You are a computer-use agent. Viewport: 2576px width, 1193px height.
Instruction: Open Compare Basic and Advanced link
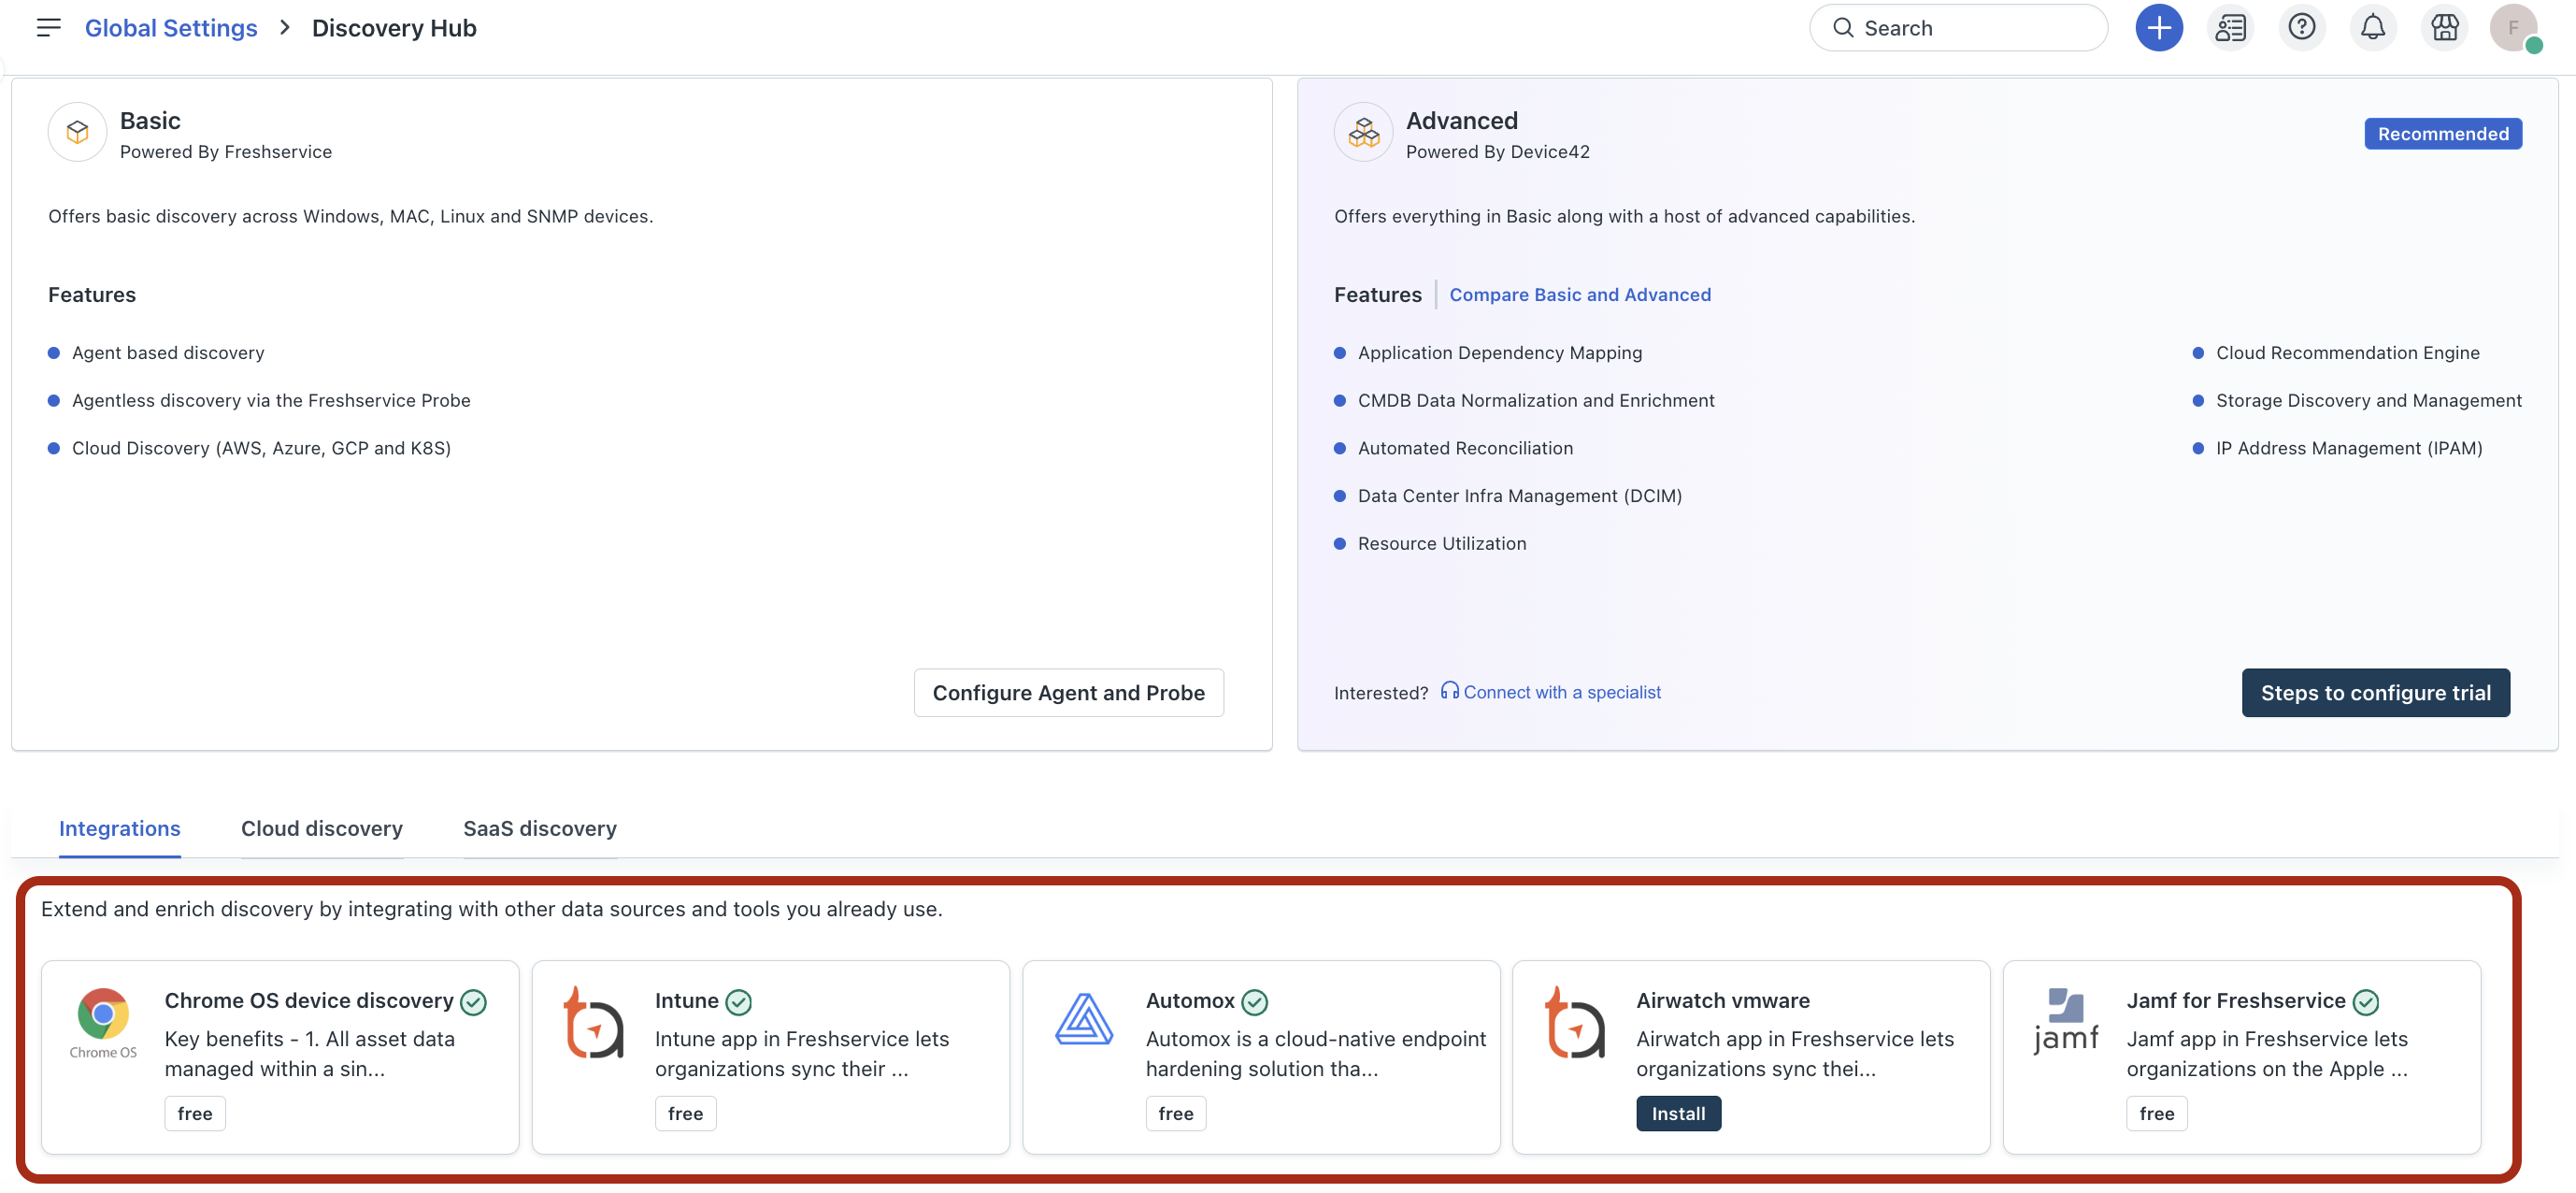(1579, 294)
